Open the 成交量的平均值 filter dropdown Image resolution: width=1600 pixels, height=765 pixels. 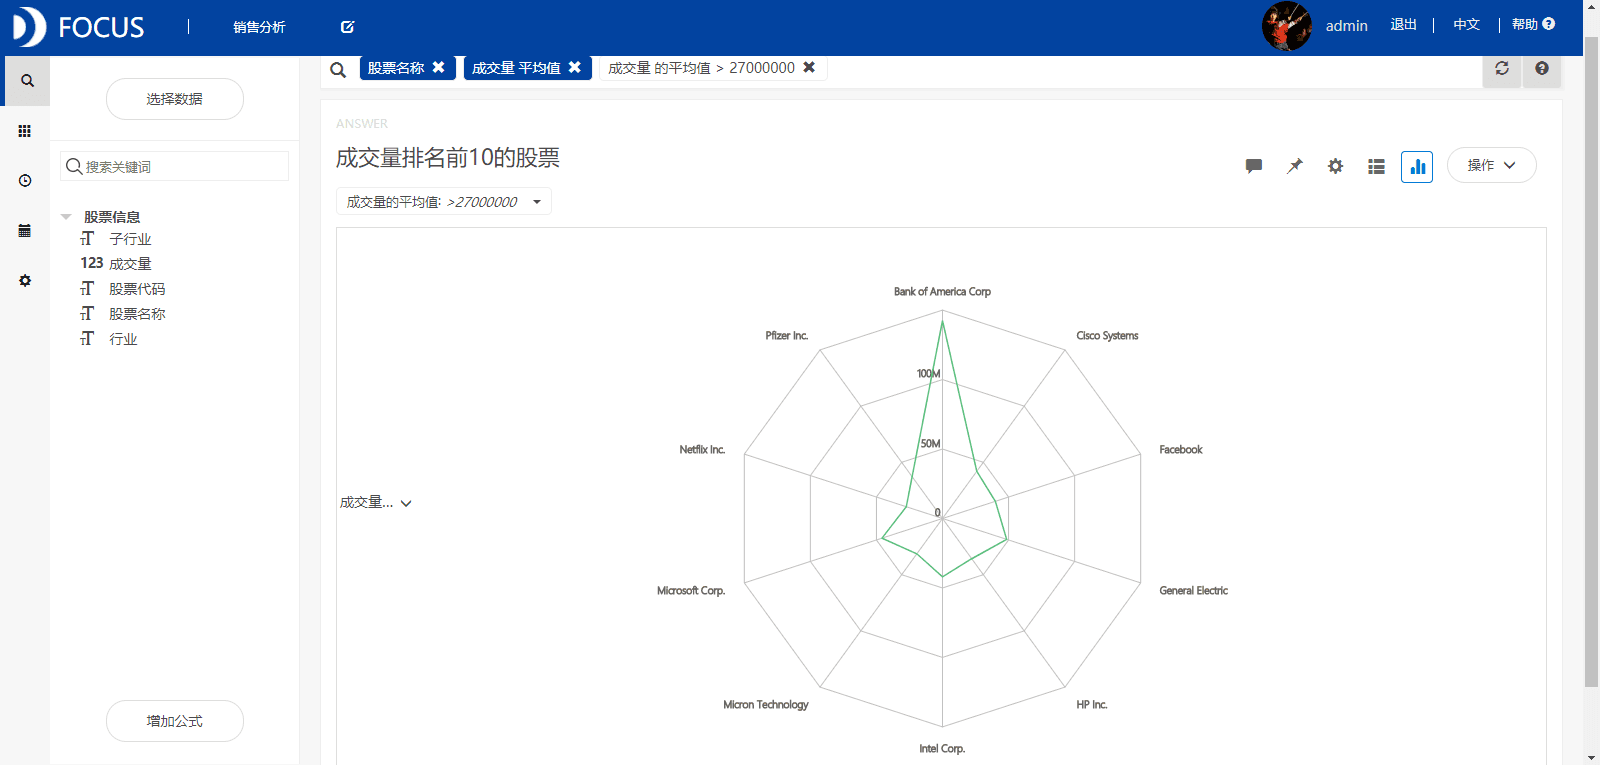point(443,201)
